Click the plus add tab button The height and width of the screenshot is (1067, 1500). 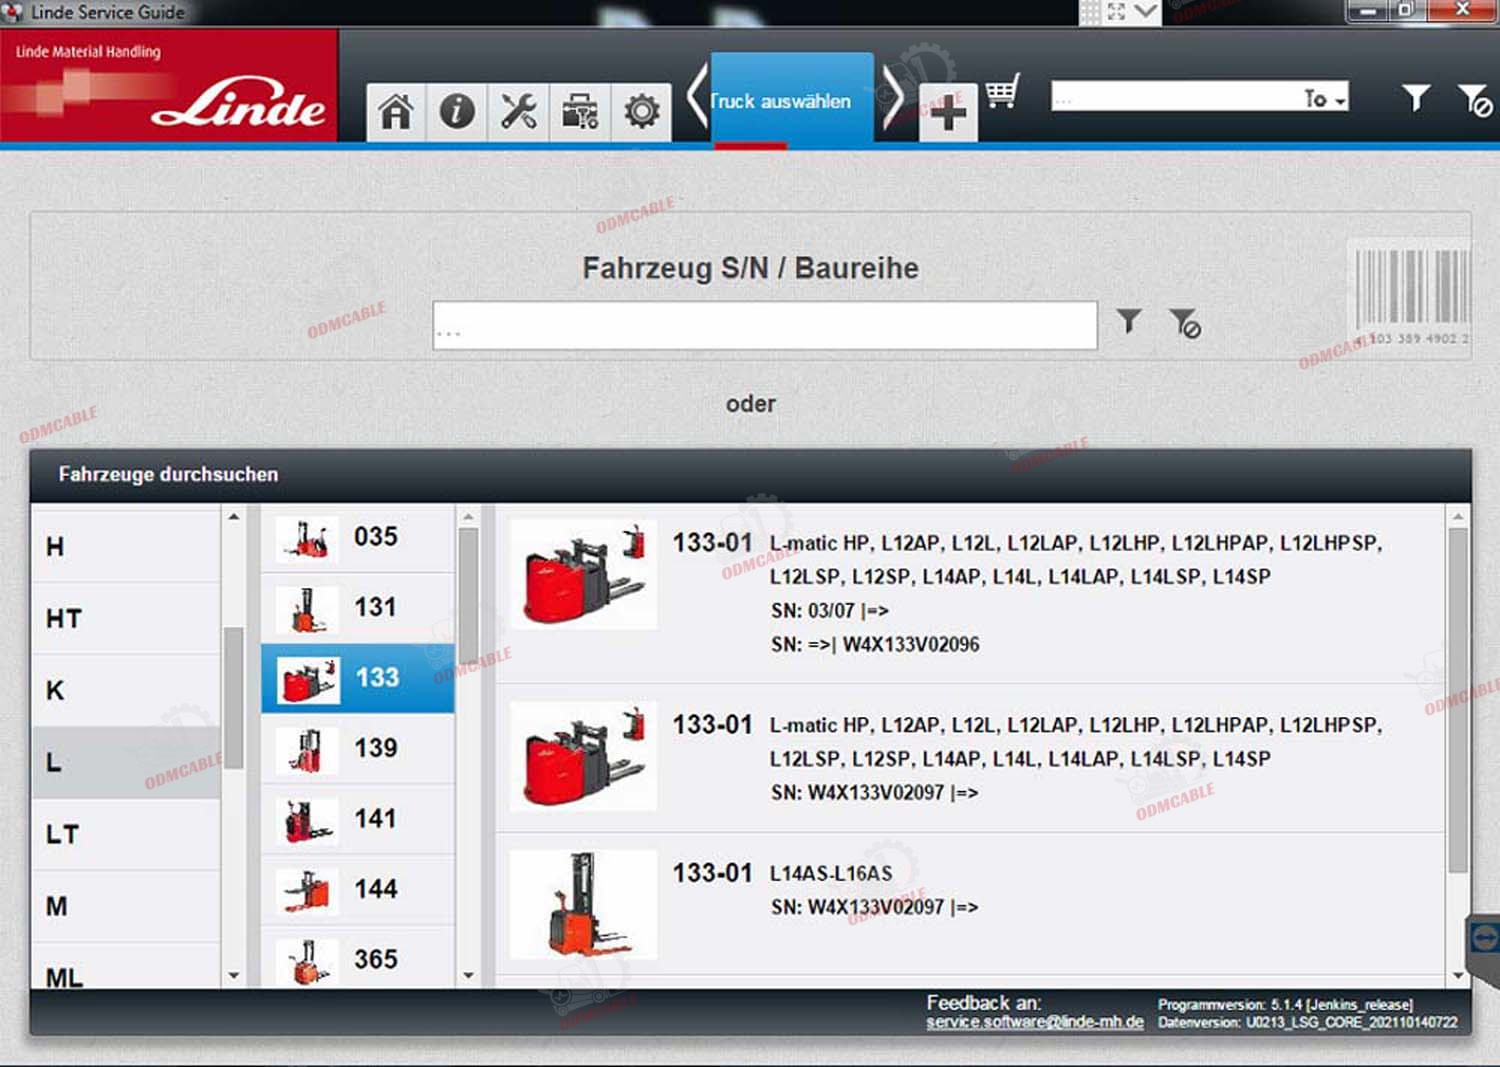pyautogui.click(x=948, y=113)
